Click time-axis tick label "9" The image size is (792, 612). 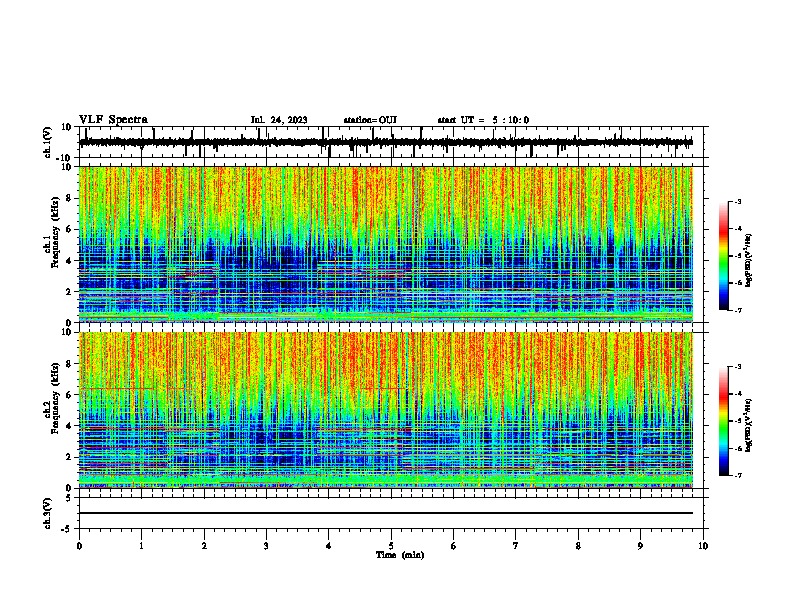point(640,546)
